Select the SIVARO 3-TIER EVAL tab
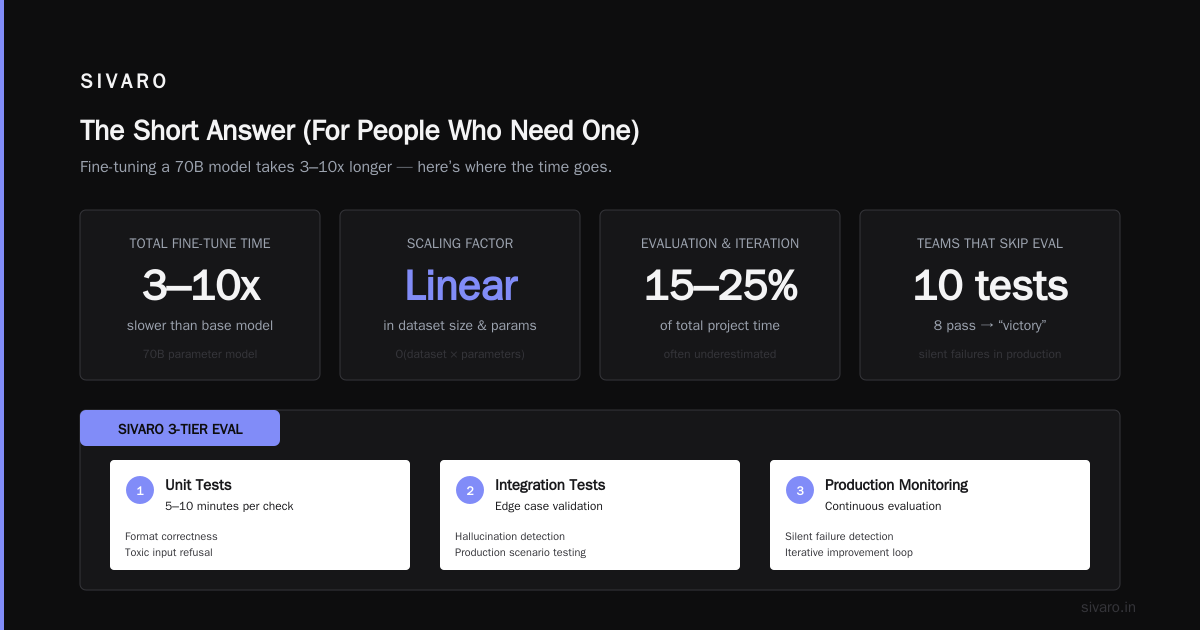 click(x=180, y=428)
